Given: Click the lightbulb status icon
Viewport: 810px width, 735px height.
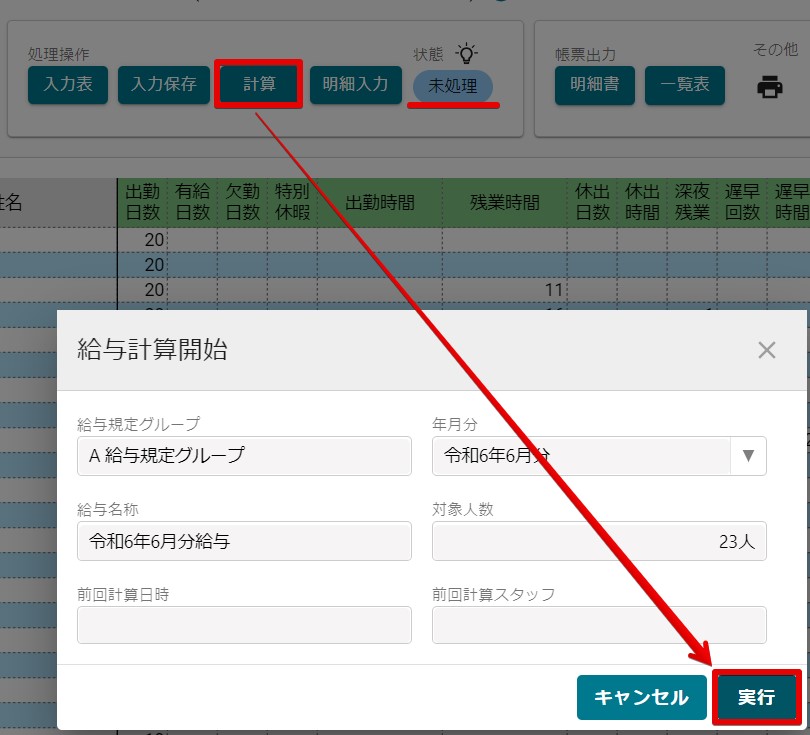Looking at the screenshot, I should click(466, 53).
